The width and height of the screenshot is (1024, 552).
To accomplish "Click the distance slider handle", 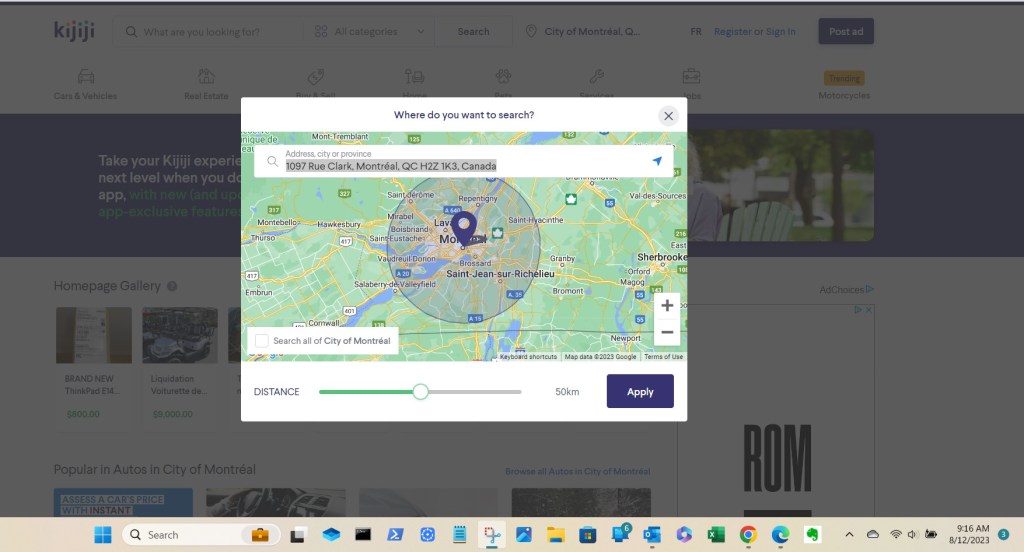I will coord(421,392).
